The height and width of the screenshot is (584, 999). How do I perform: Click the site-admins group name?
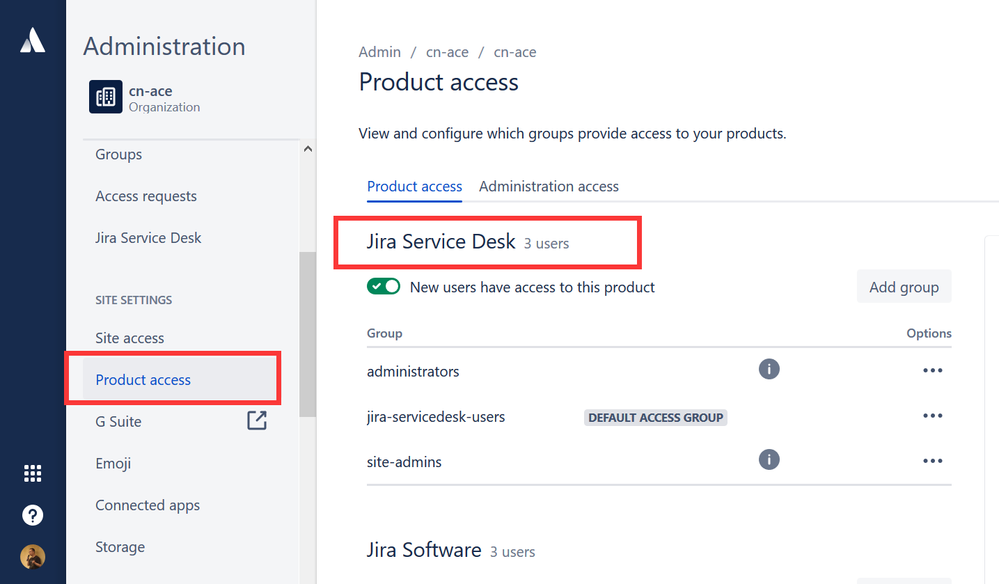coord(404,462)
